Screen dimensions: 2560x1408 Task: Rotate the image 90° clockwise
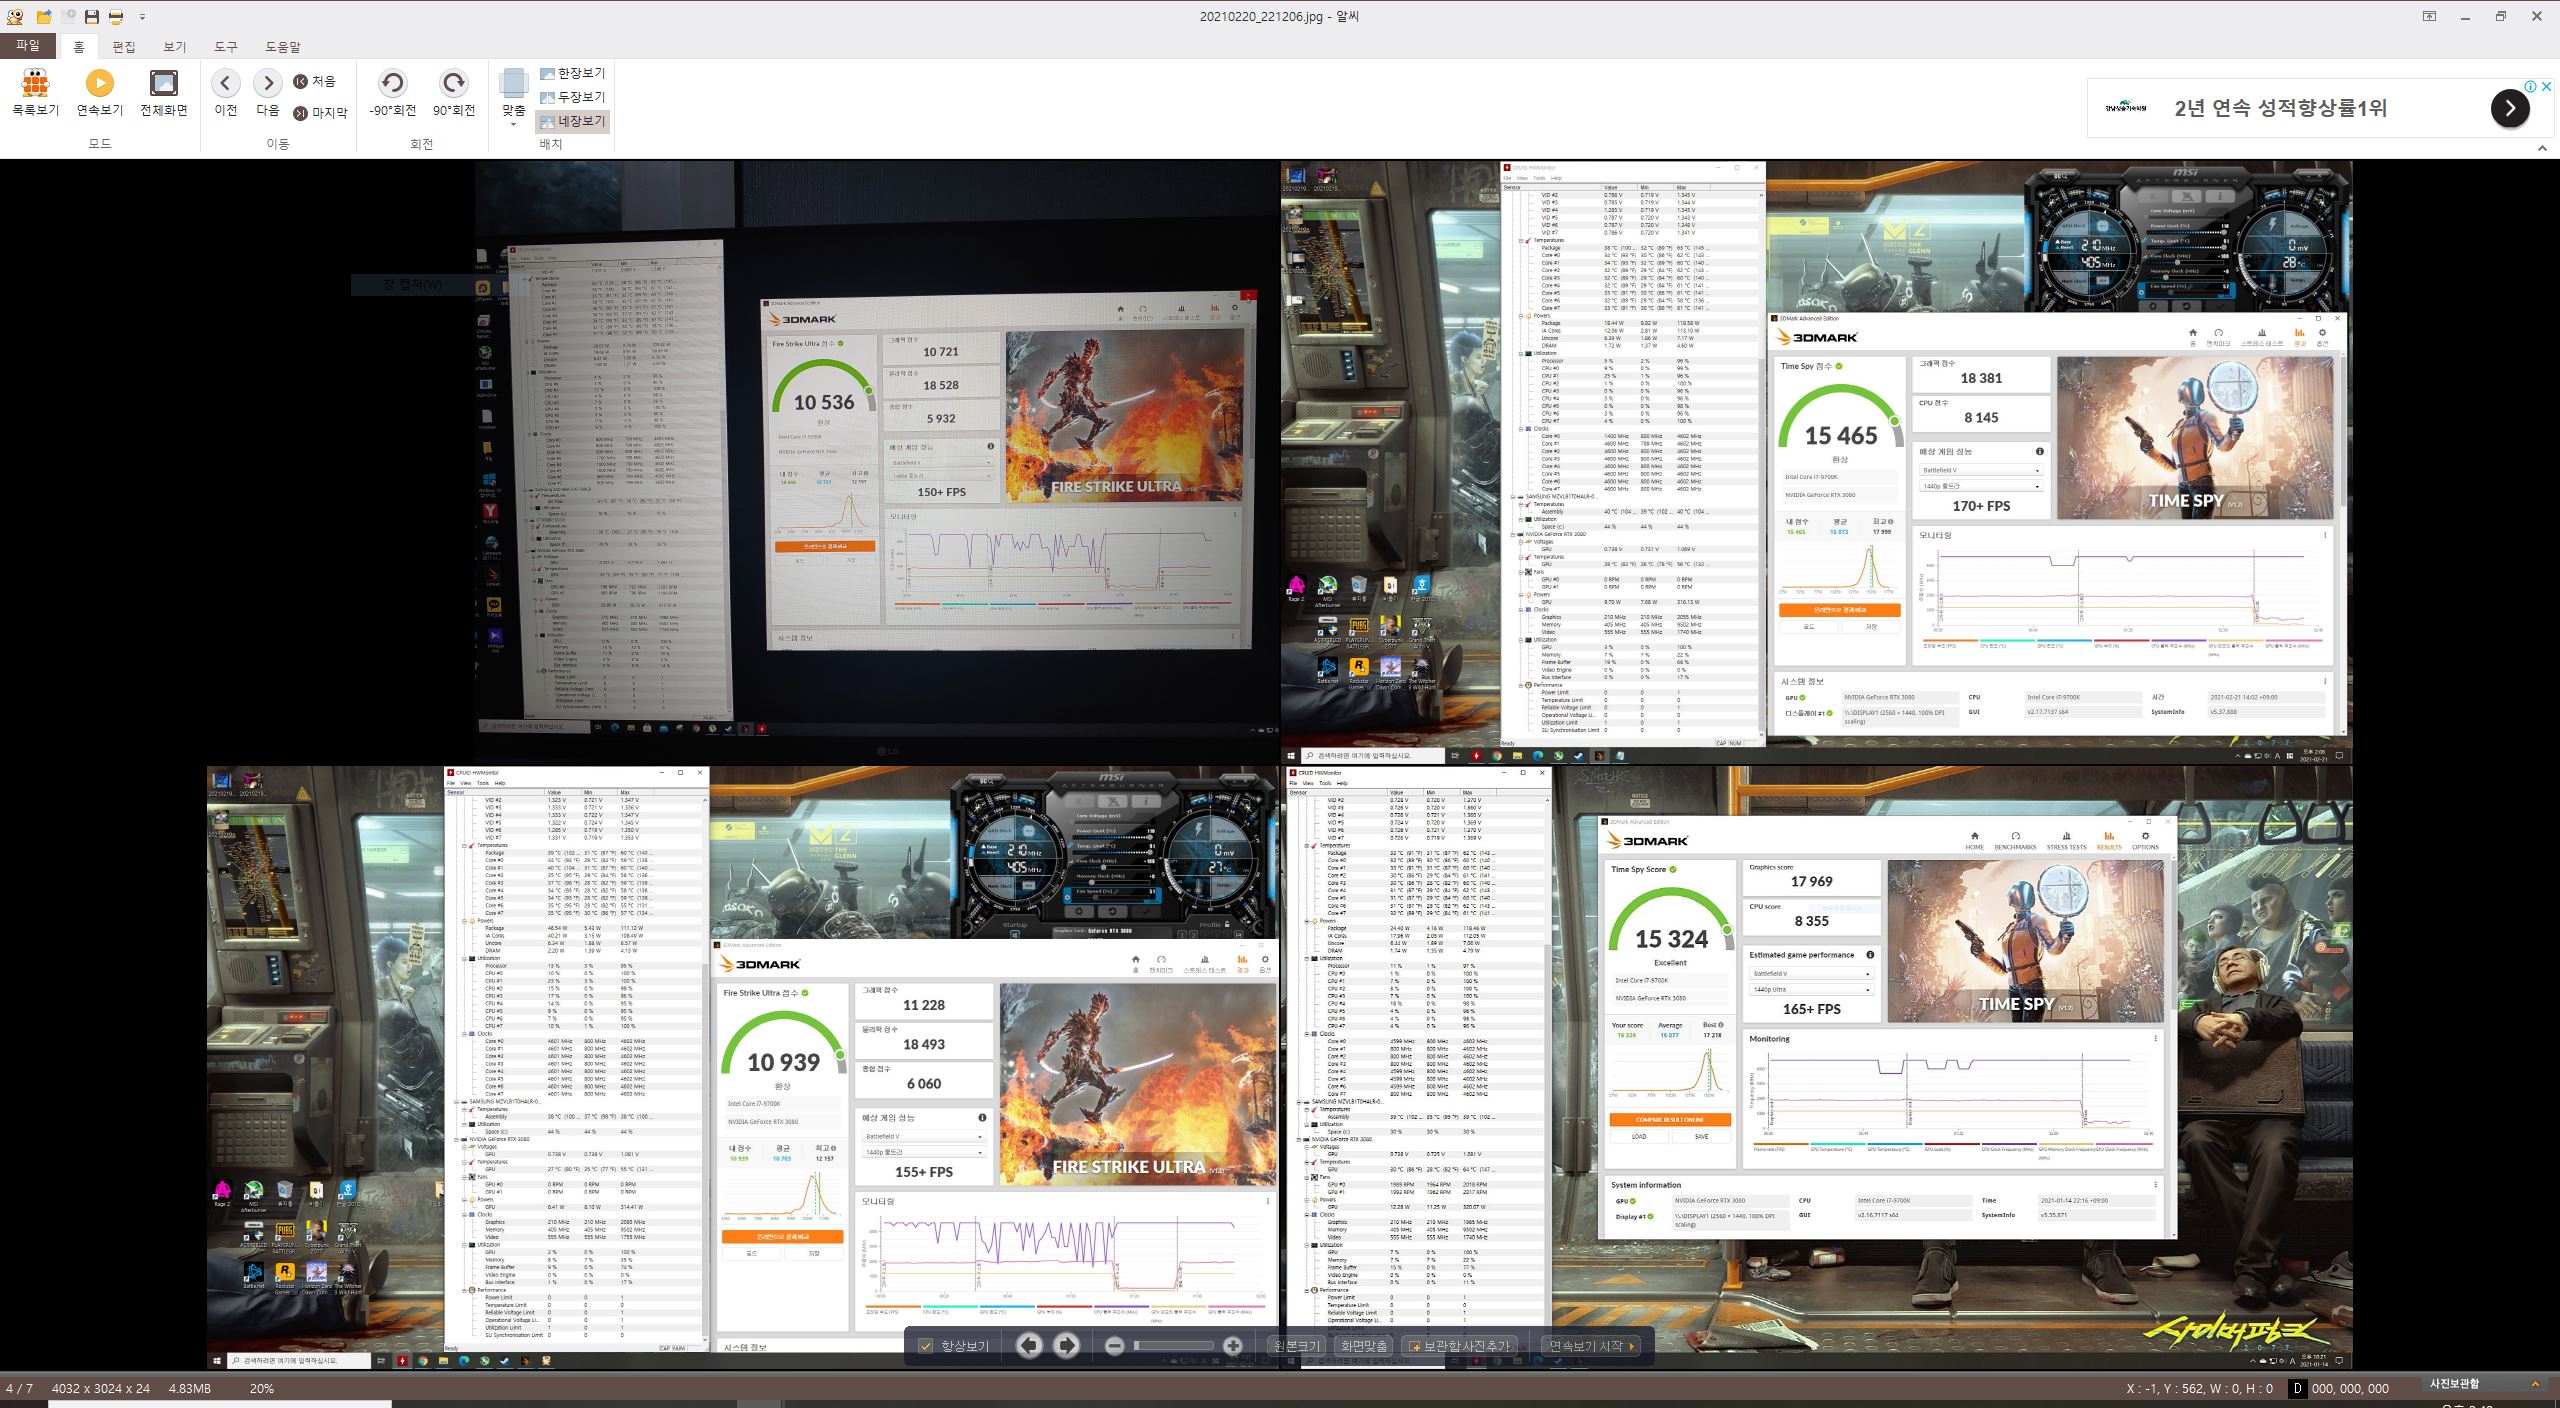click(x=454, y=94)
